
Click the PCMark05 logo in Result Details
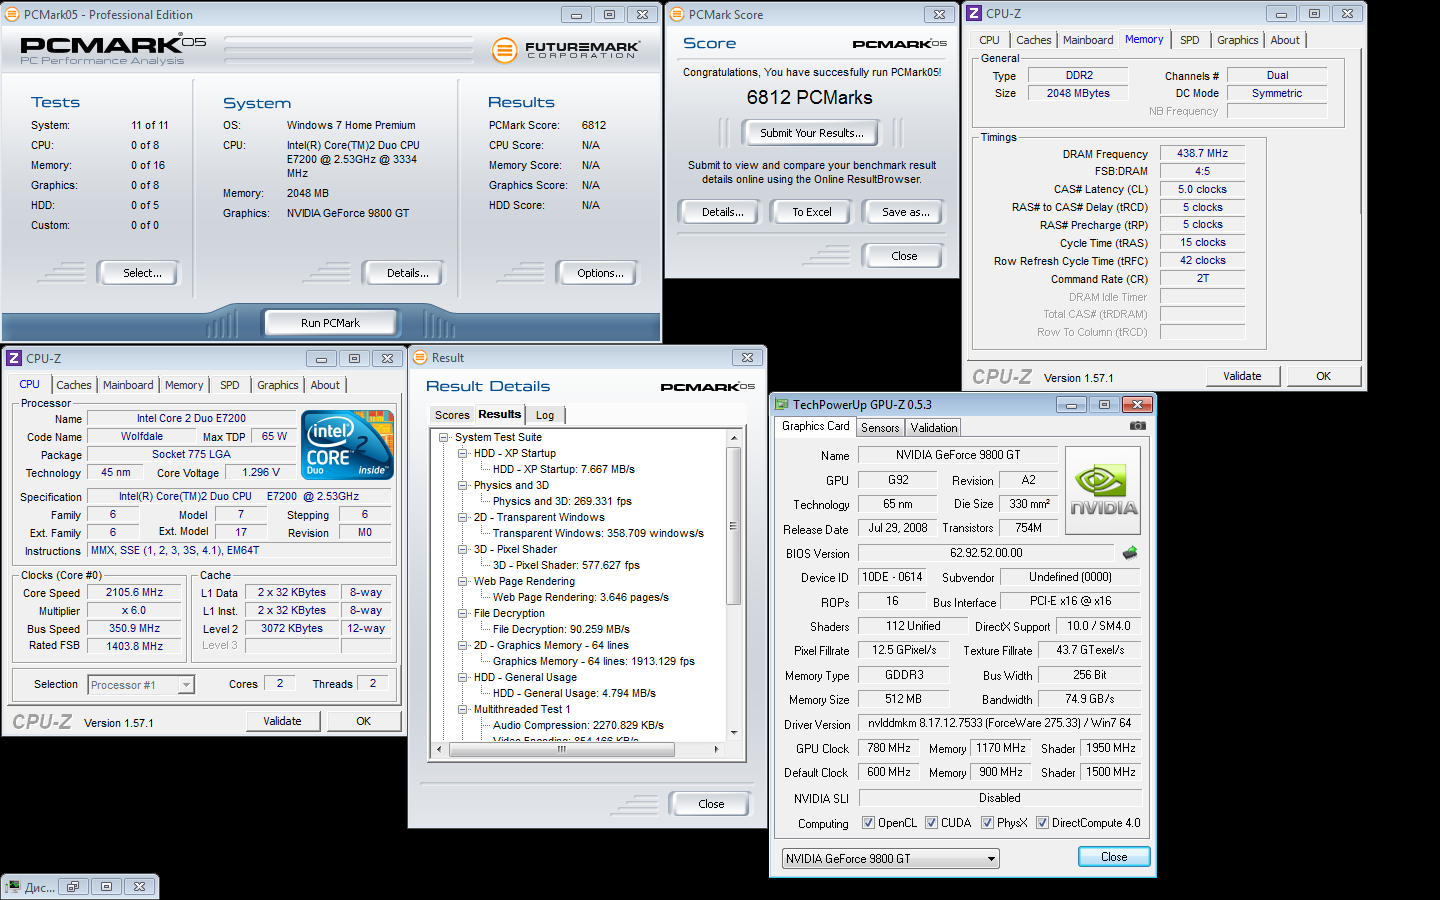click(x=707, y=387)
